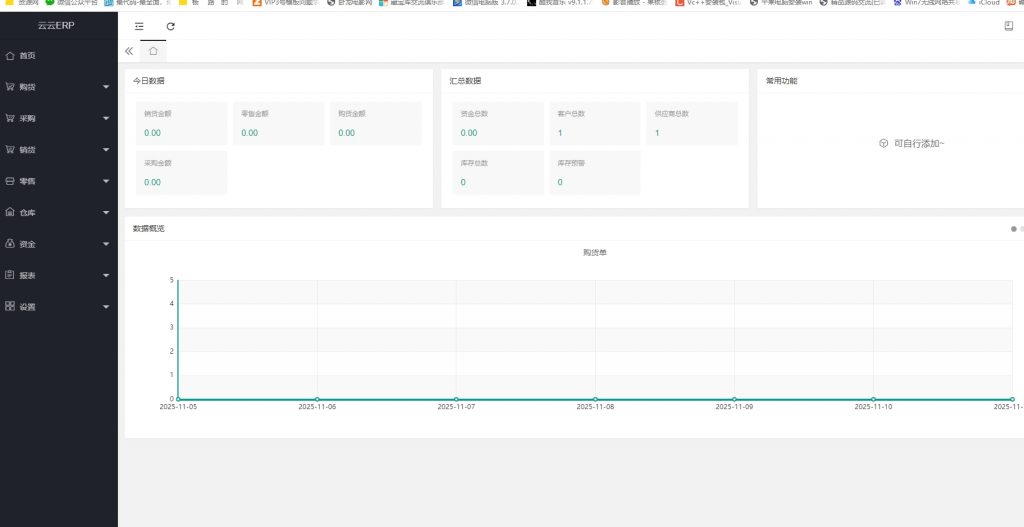Image resolution: width=1024 pixels, height=527 pixels.
Task: Click the chart data point for 2025-11-05
Action: point(178,399)
